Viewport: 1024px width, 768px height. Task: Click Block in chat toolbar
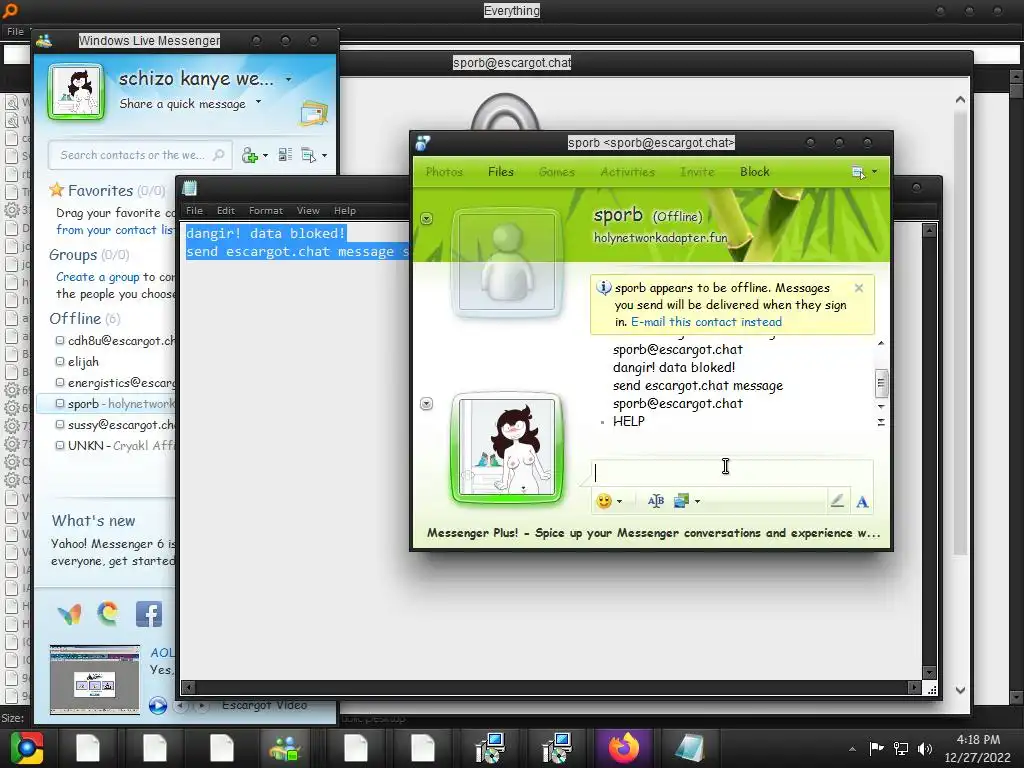tap(754, 172)
